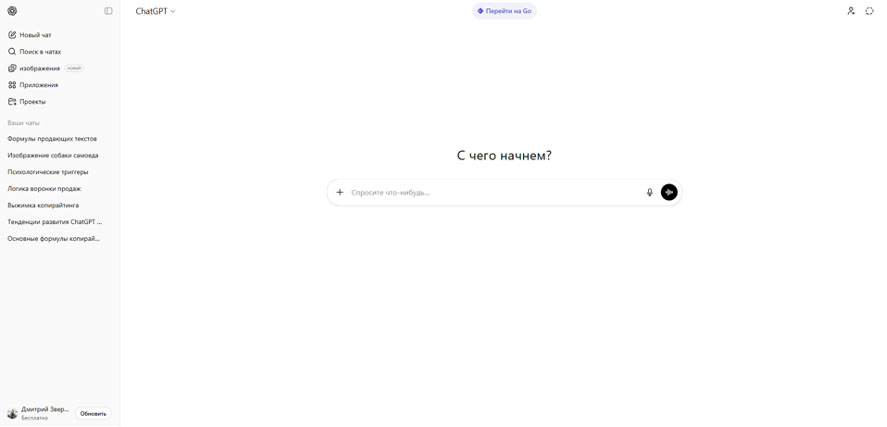
Task: Start a new chat via Новый чат
Action: click(x=35, y=35)
